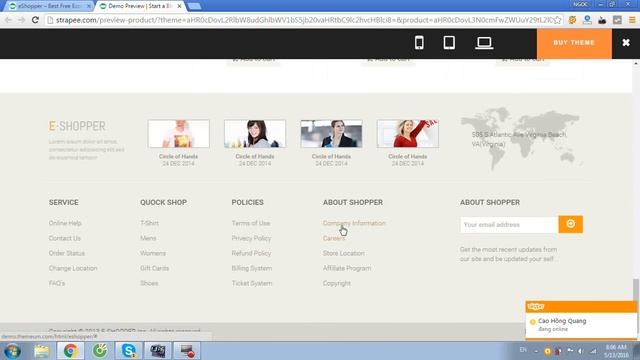Open the Change Location link
The image size is (640, 360).
click(73, 268)
